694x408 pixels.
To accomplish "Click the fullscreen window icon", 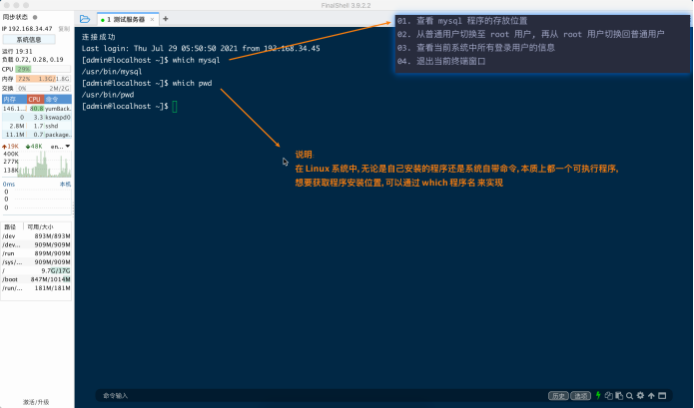I will point(662,396).
